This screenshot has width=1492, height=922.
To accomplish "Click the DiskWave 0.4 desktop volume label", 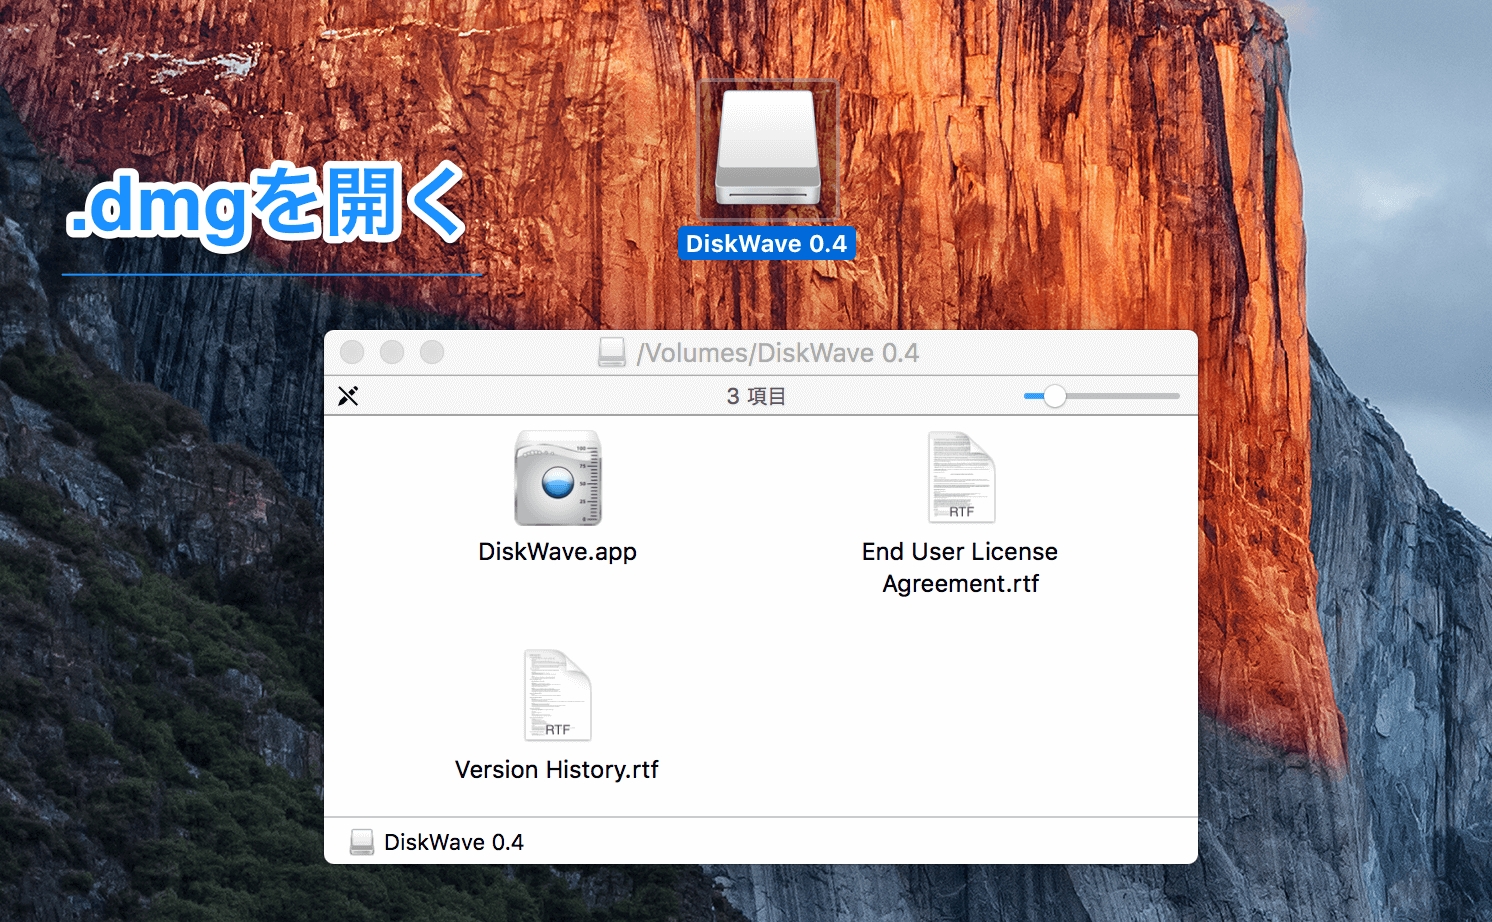I will (x=766, y=244).
